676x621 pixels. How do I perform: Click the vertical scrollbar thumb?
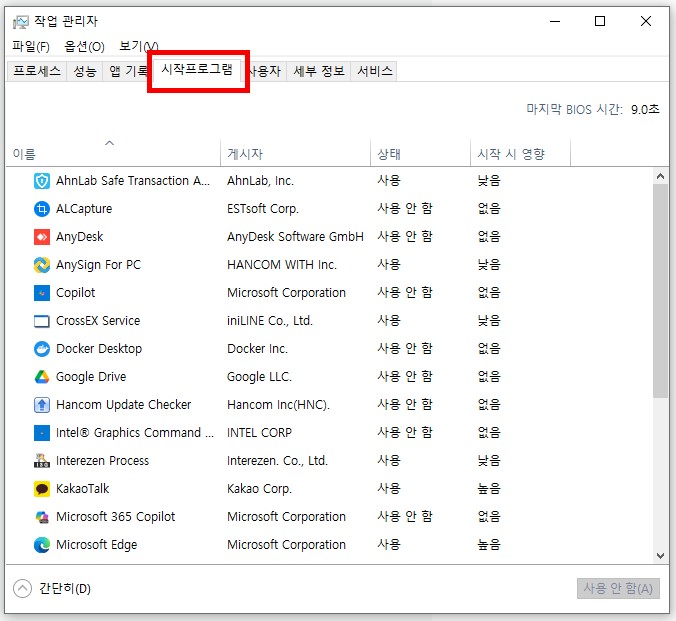[x=660, y=291]
